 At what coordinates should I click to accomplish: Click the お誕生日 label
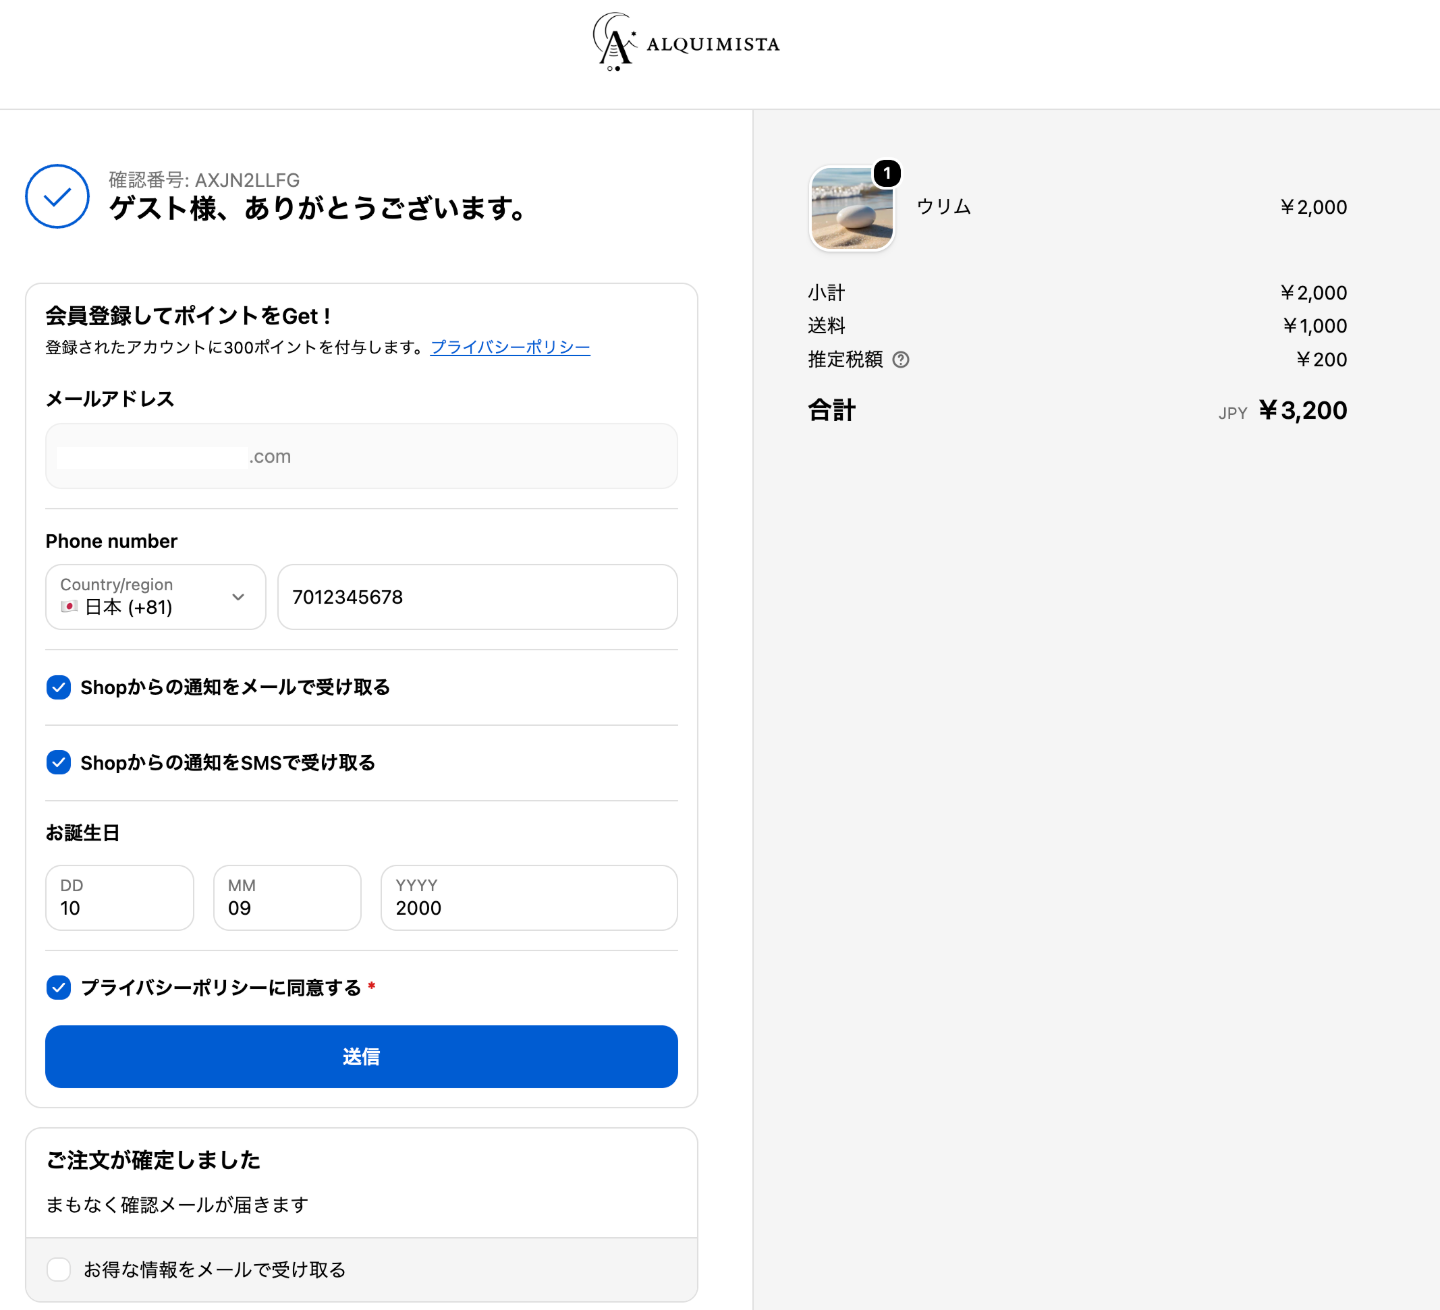[x=82, y=833]
